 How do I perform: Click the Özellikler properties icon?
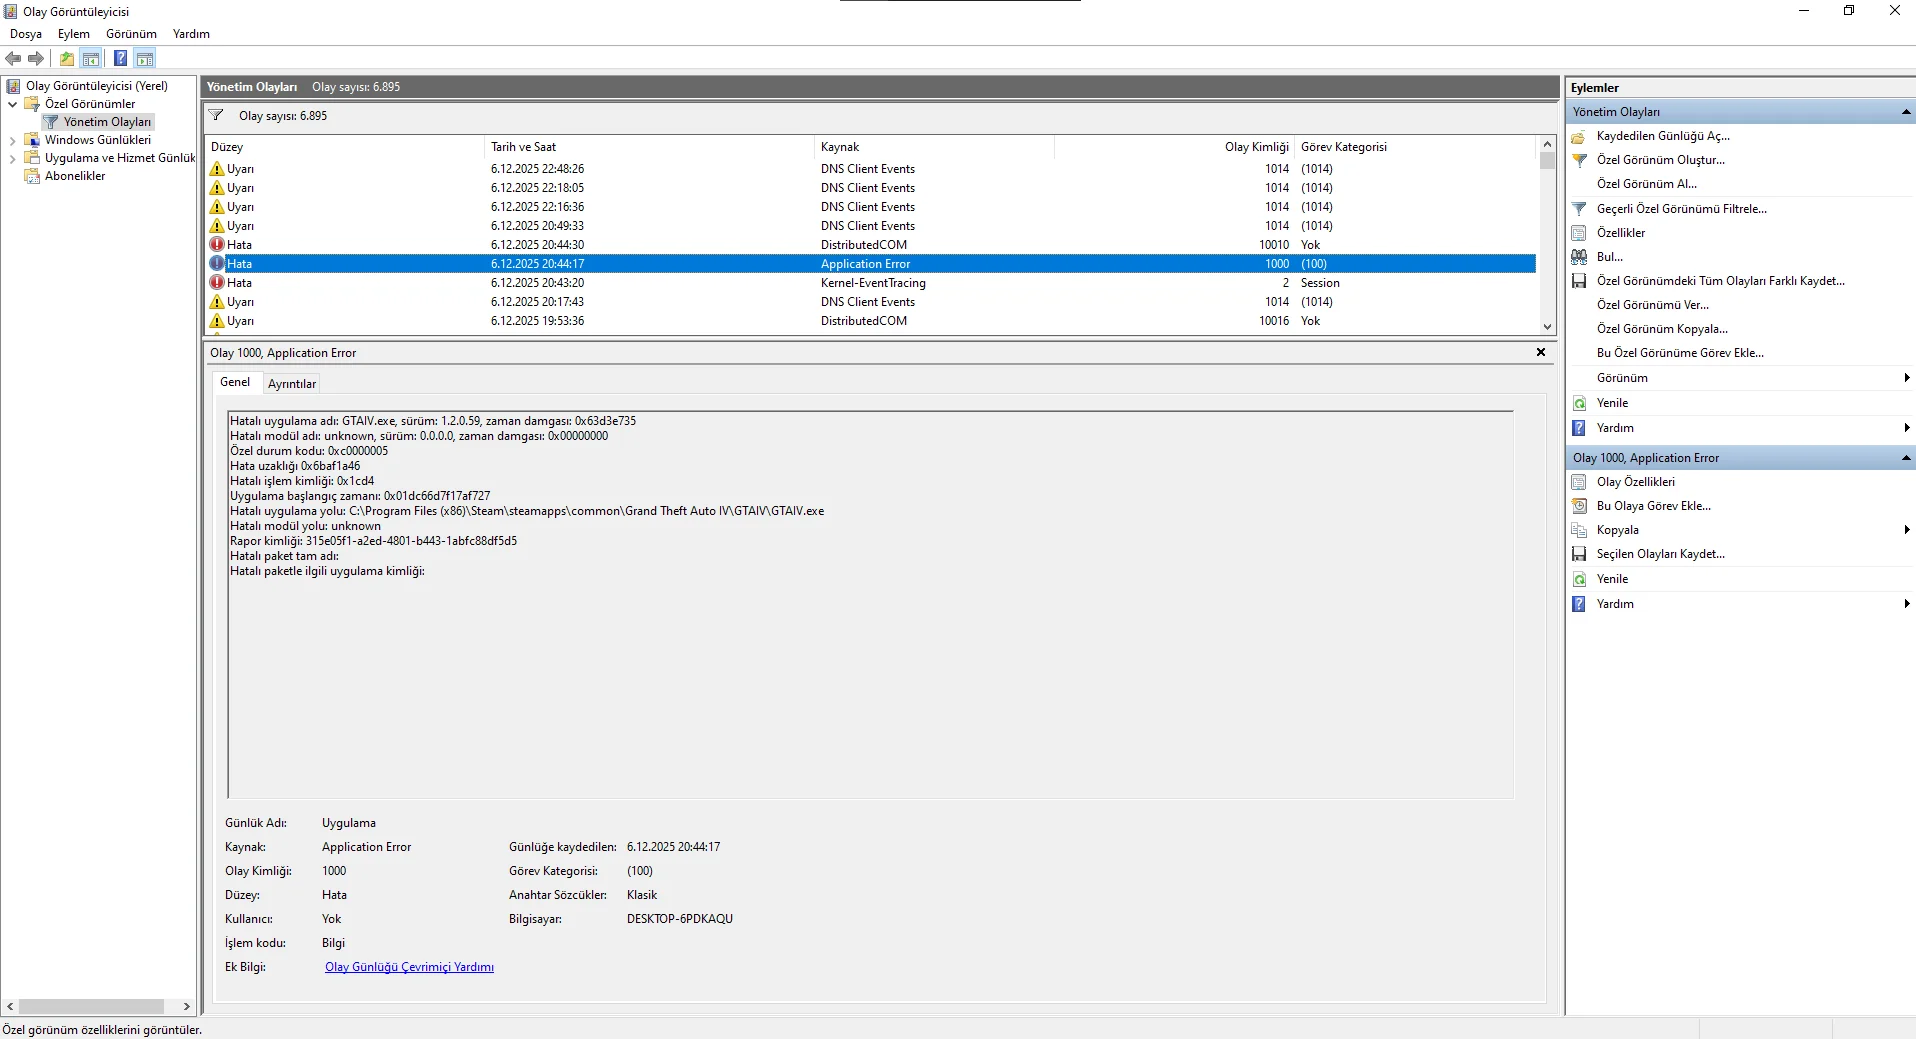[x=1579, y=233]
